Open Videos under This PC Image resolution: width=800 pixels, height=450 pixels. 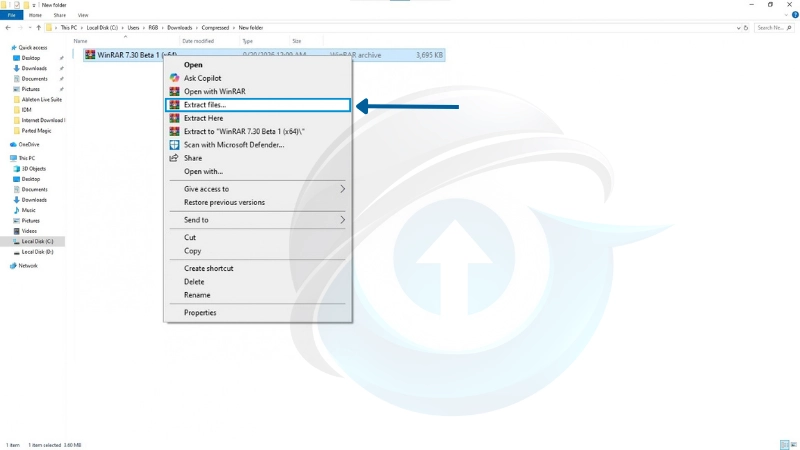(29, 231)
